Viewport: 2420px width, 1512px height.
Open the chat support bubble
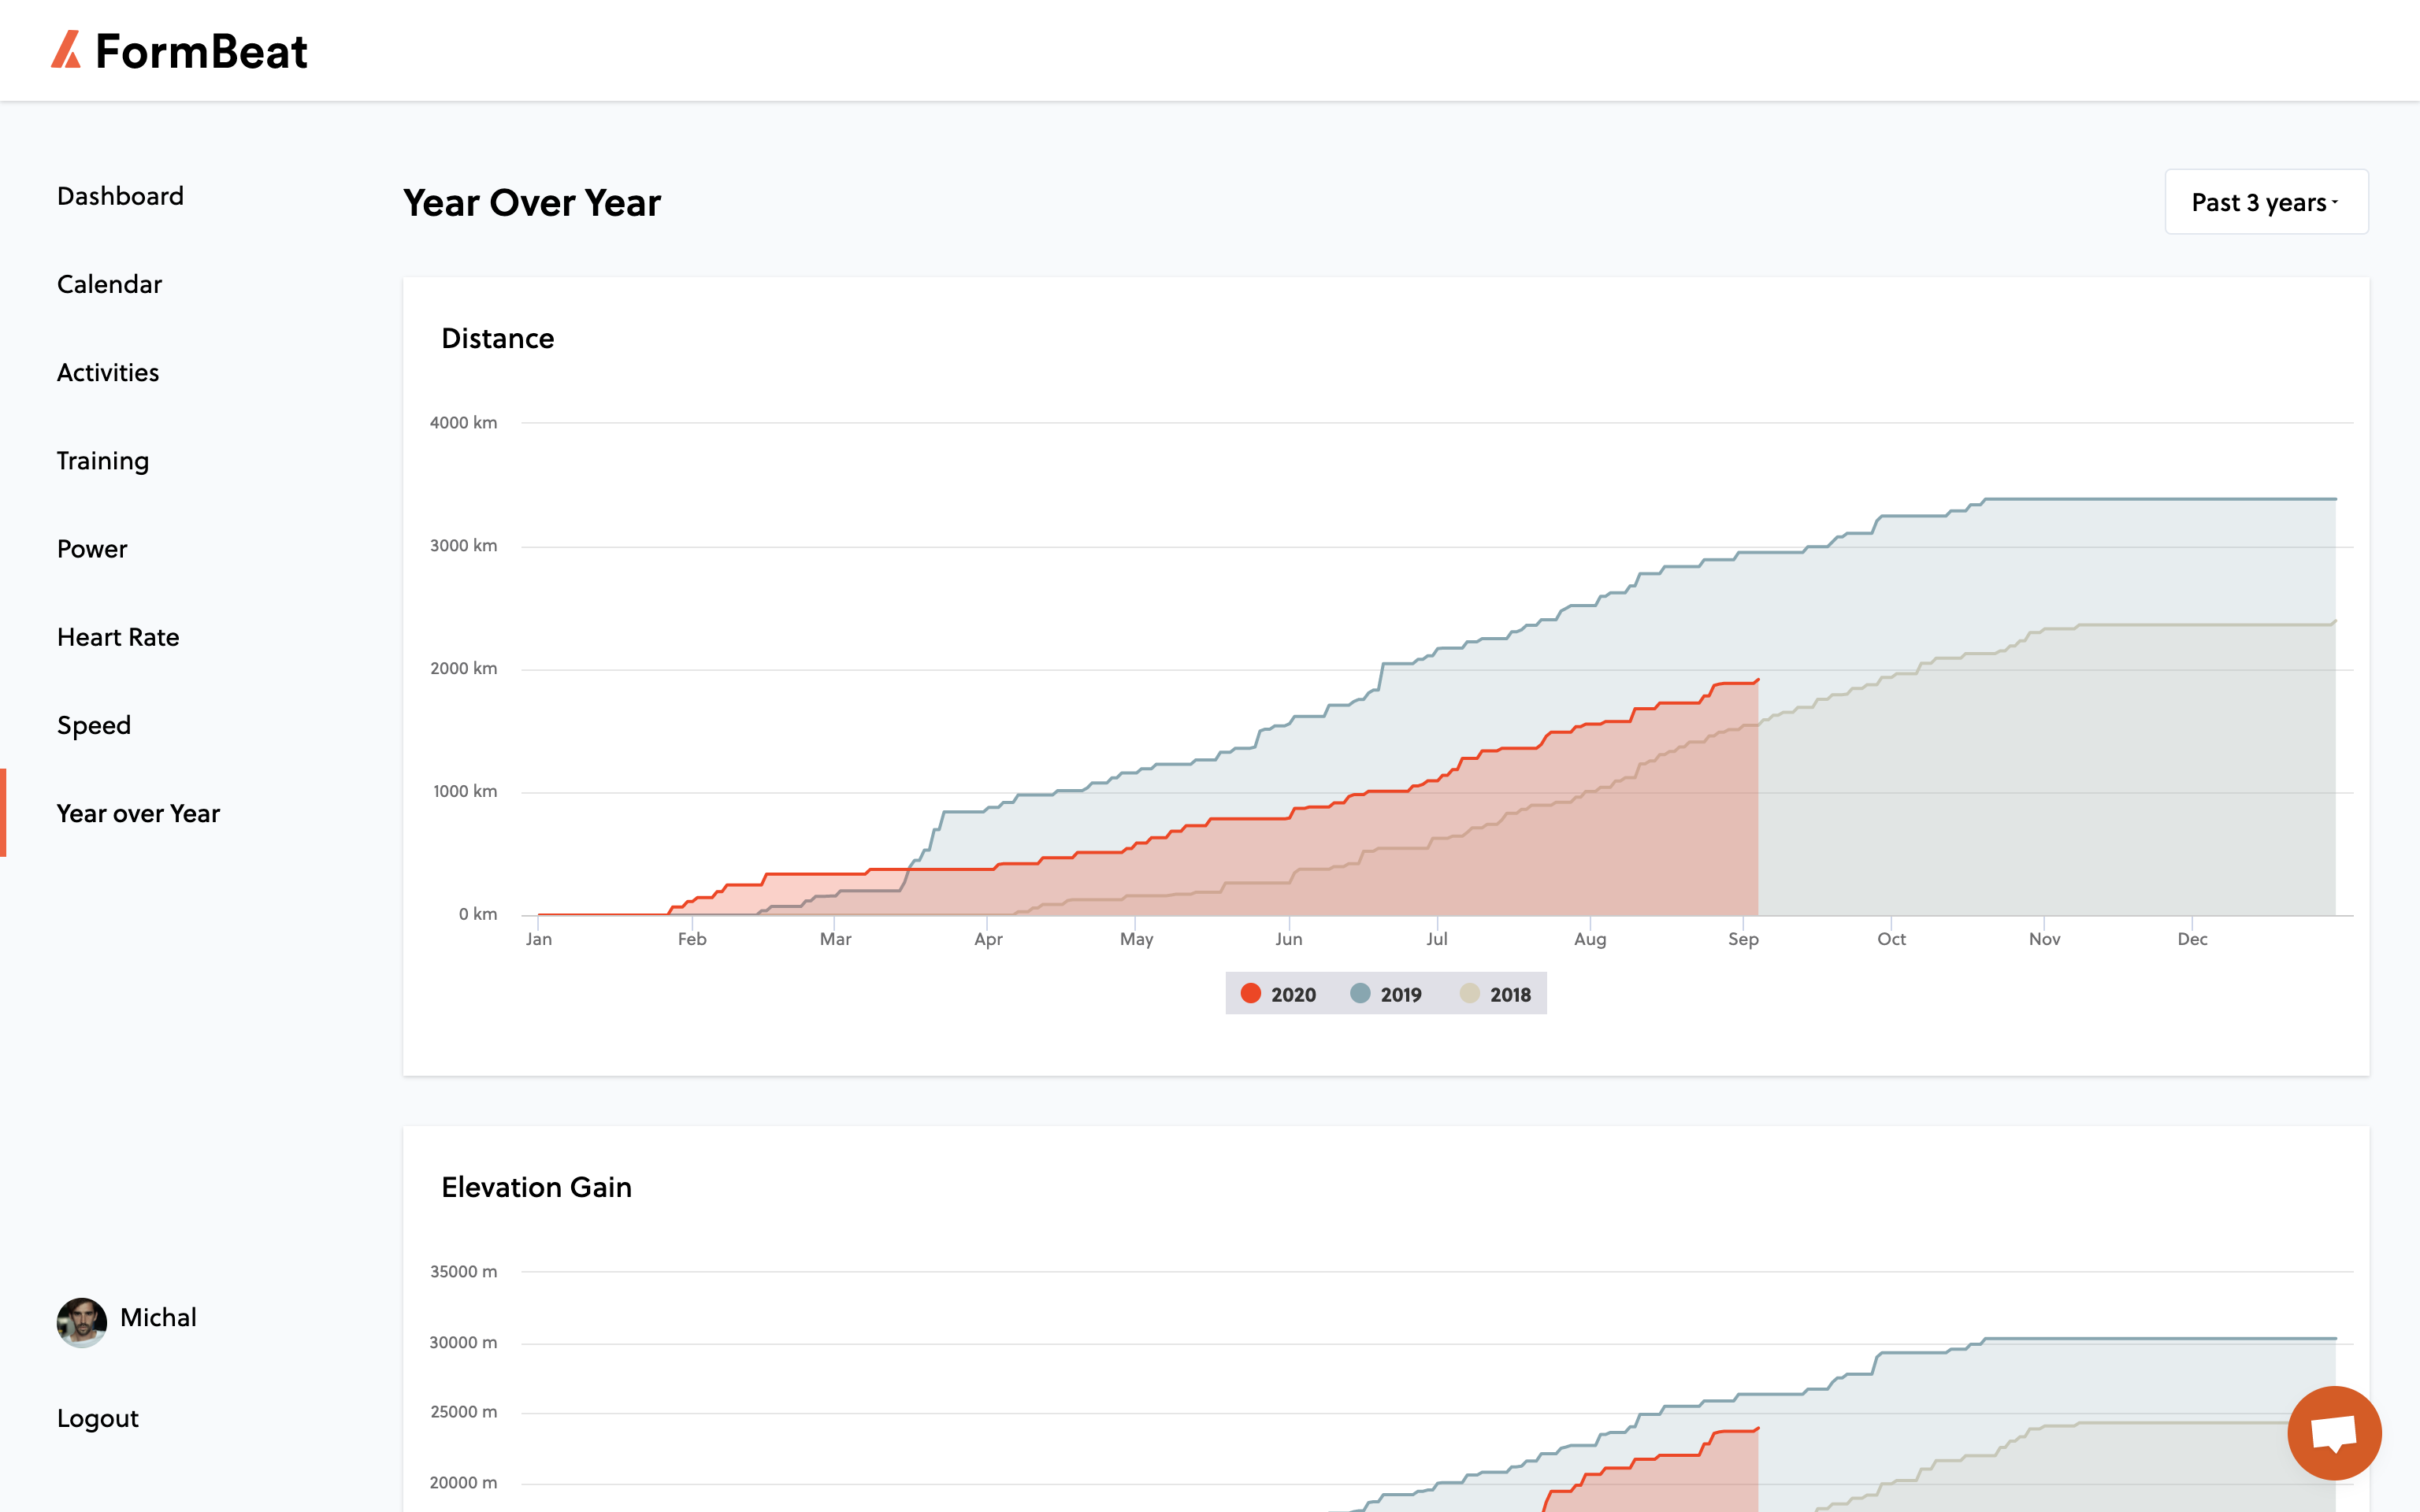pyautogui.click(x=2334, y=1432)
